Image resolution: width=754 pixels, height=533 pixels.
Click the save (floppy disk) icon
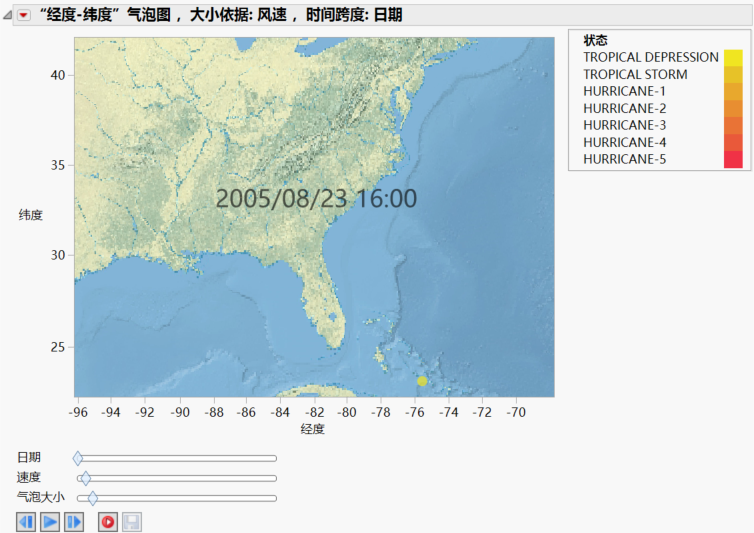(x=132, y=521)
